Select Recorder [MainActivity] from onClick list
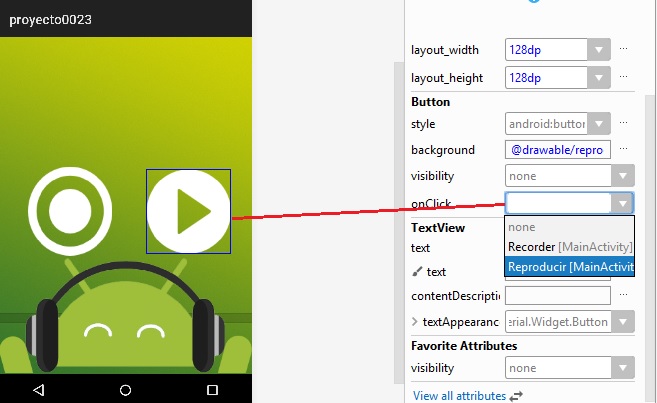Viewport: 657px width, 403px height. (570, 247)
